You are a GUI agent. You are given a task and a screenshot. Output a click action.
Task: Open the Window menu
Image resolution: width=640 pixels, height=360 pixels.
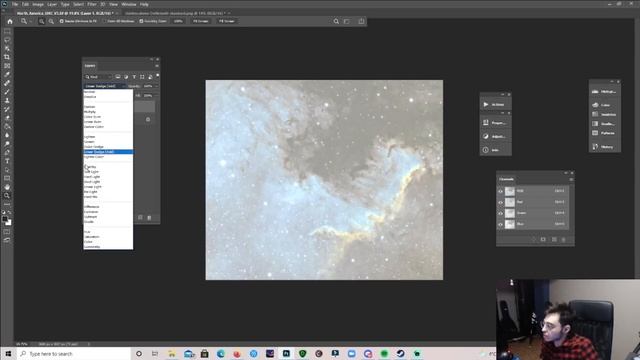pos(129,4)
